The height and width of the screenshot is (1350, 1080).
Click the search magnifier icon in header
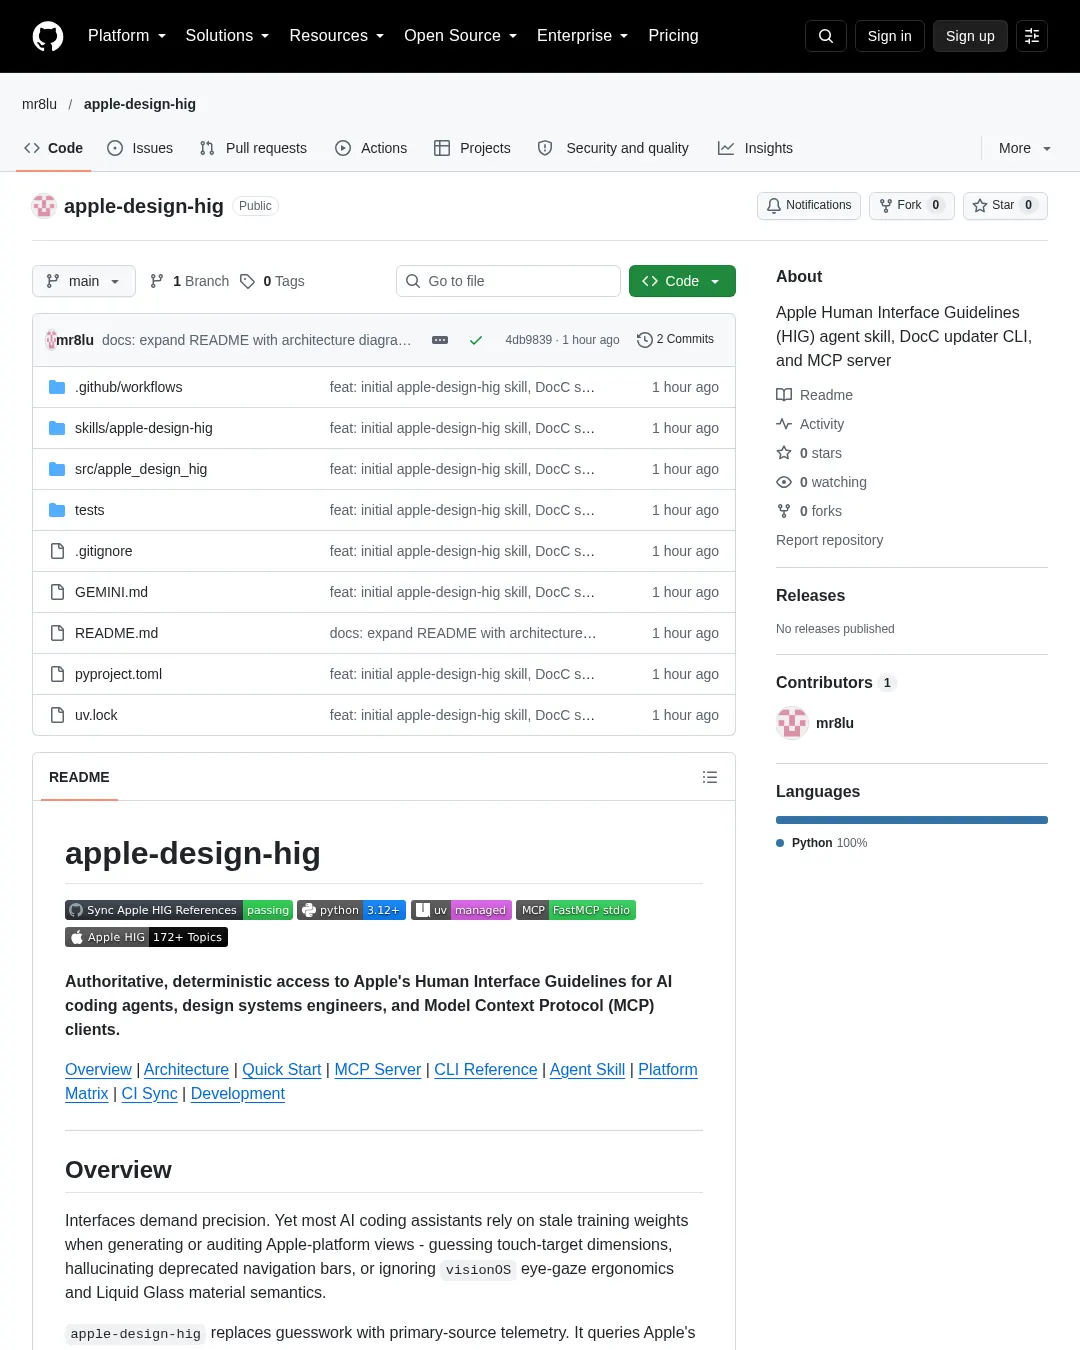coord(826,36)
